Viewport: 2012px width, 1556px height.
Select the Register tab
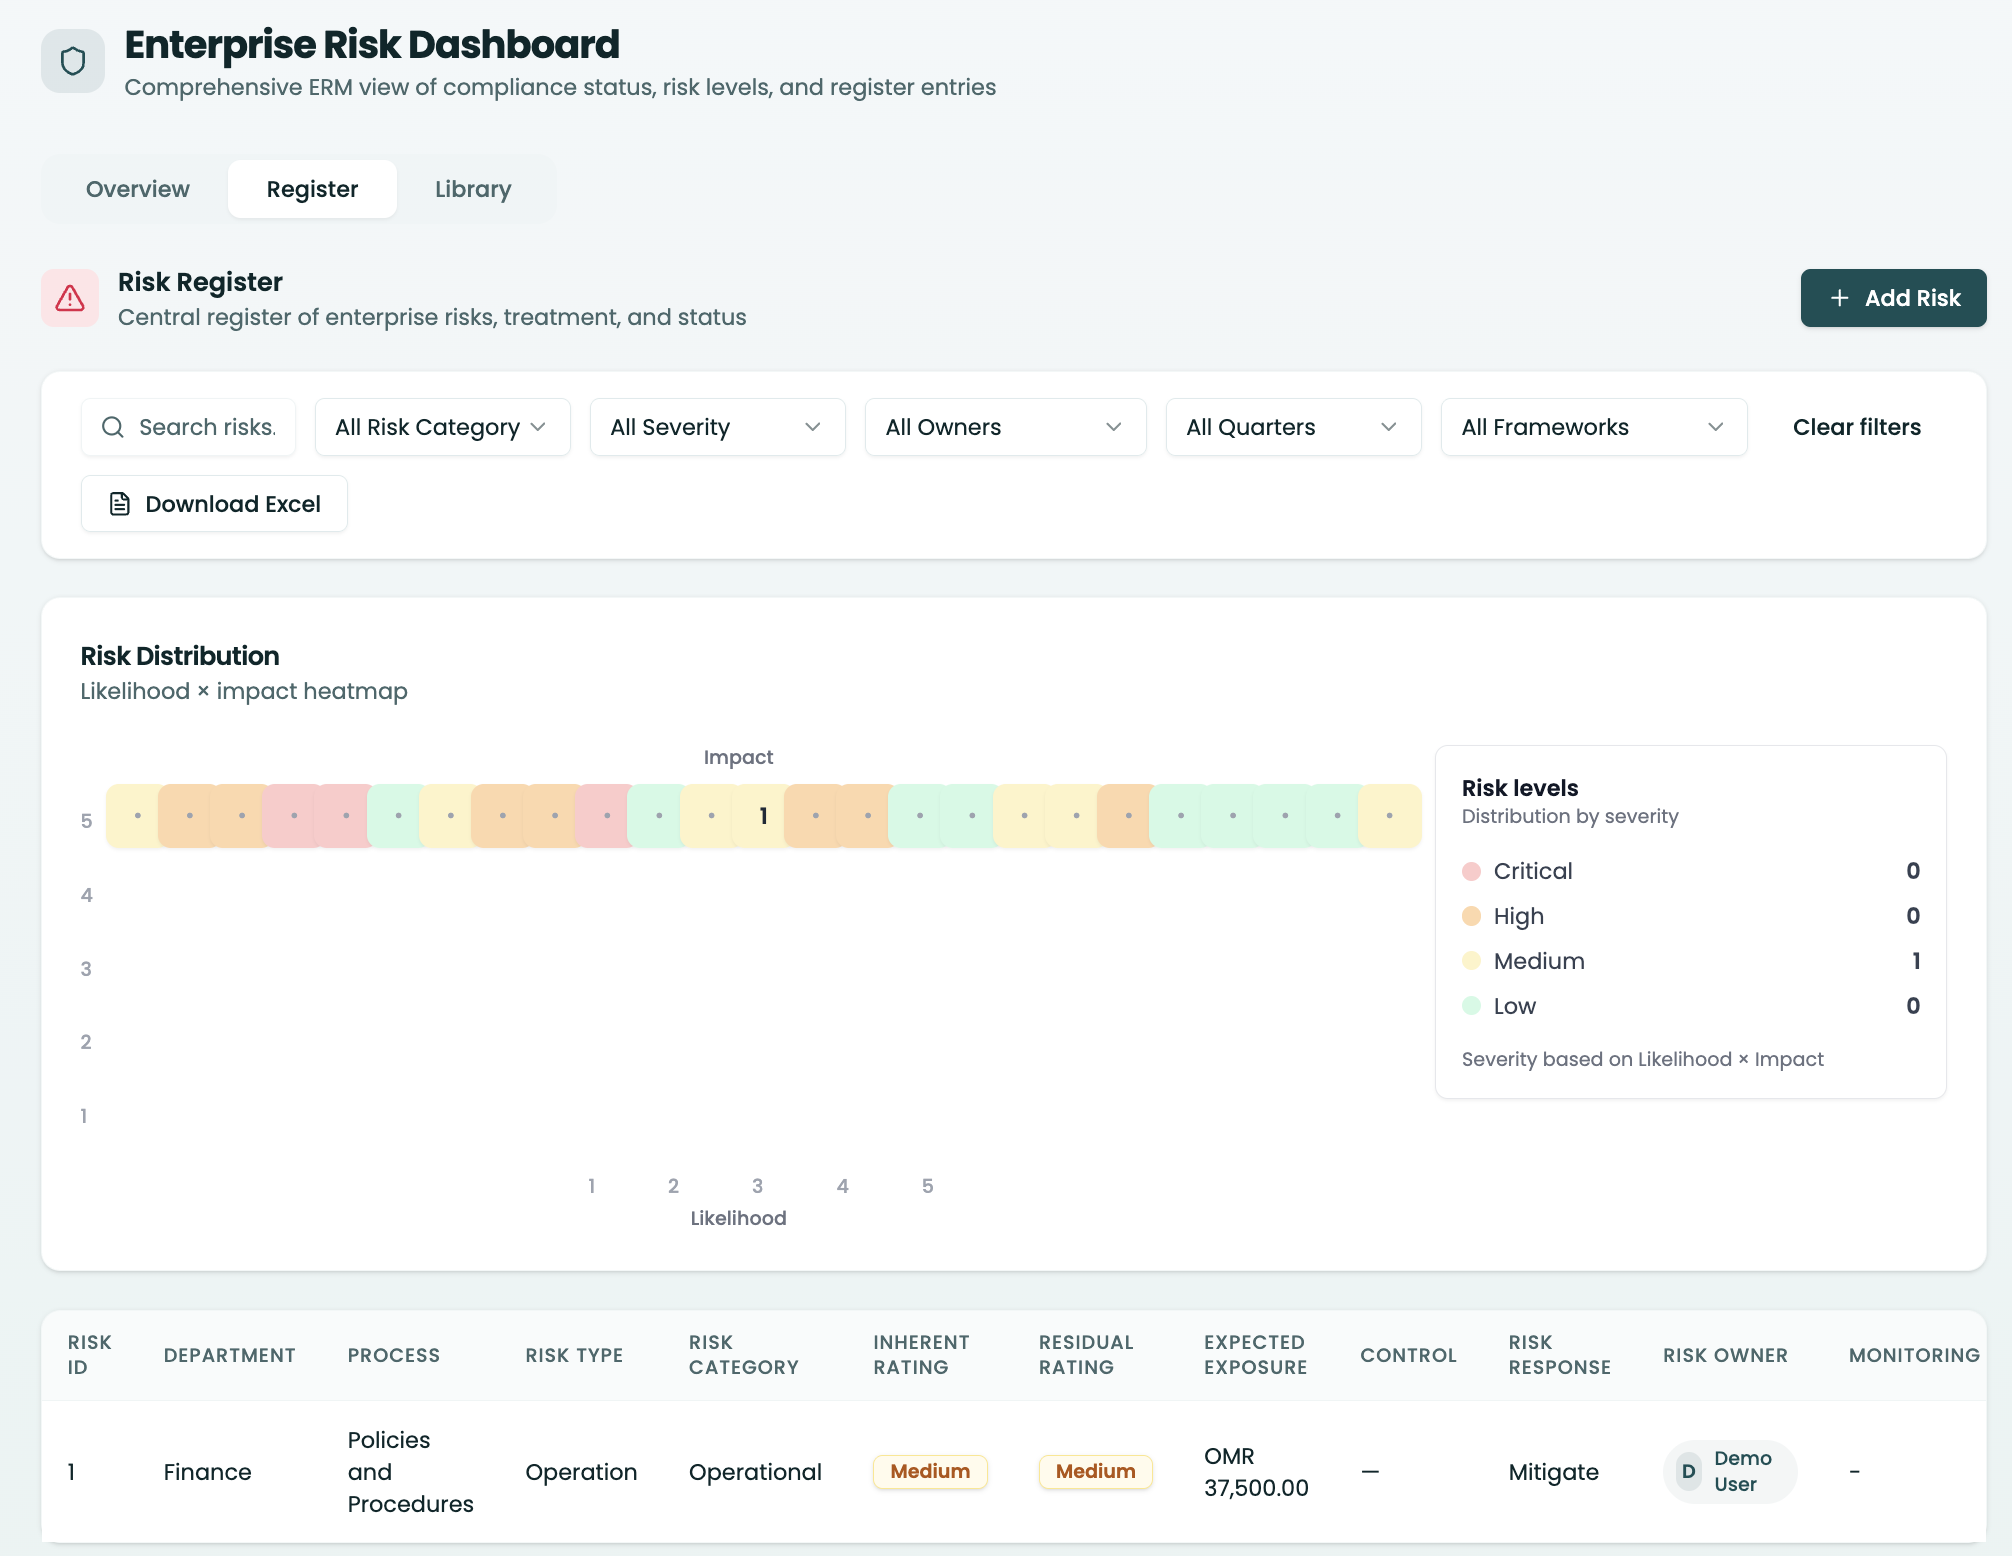[312, 189]
